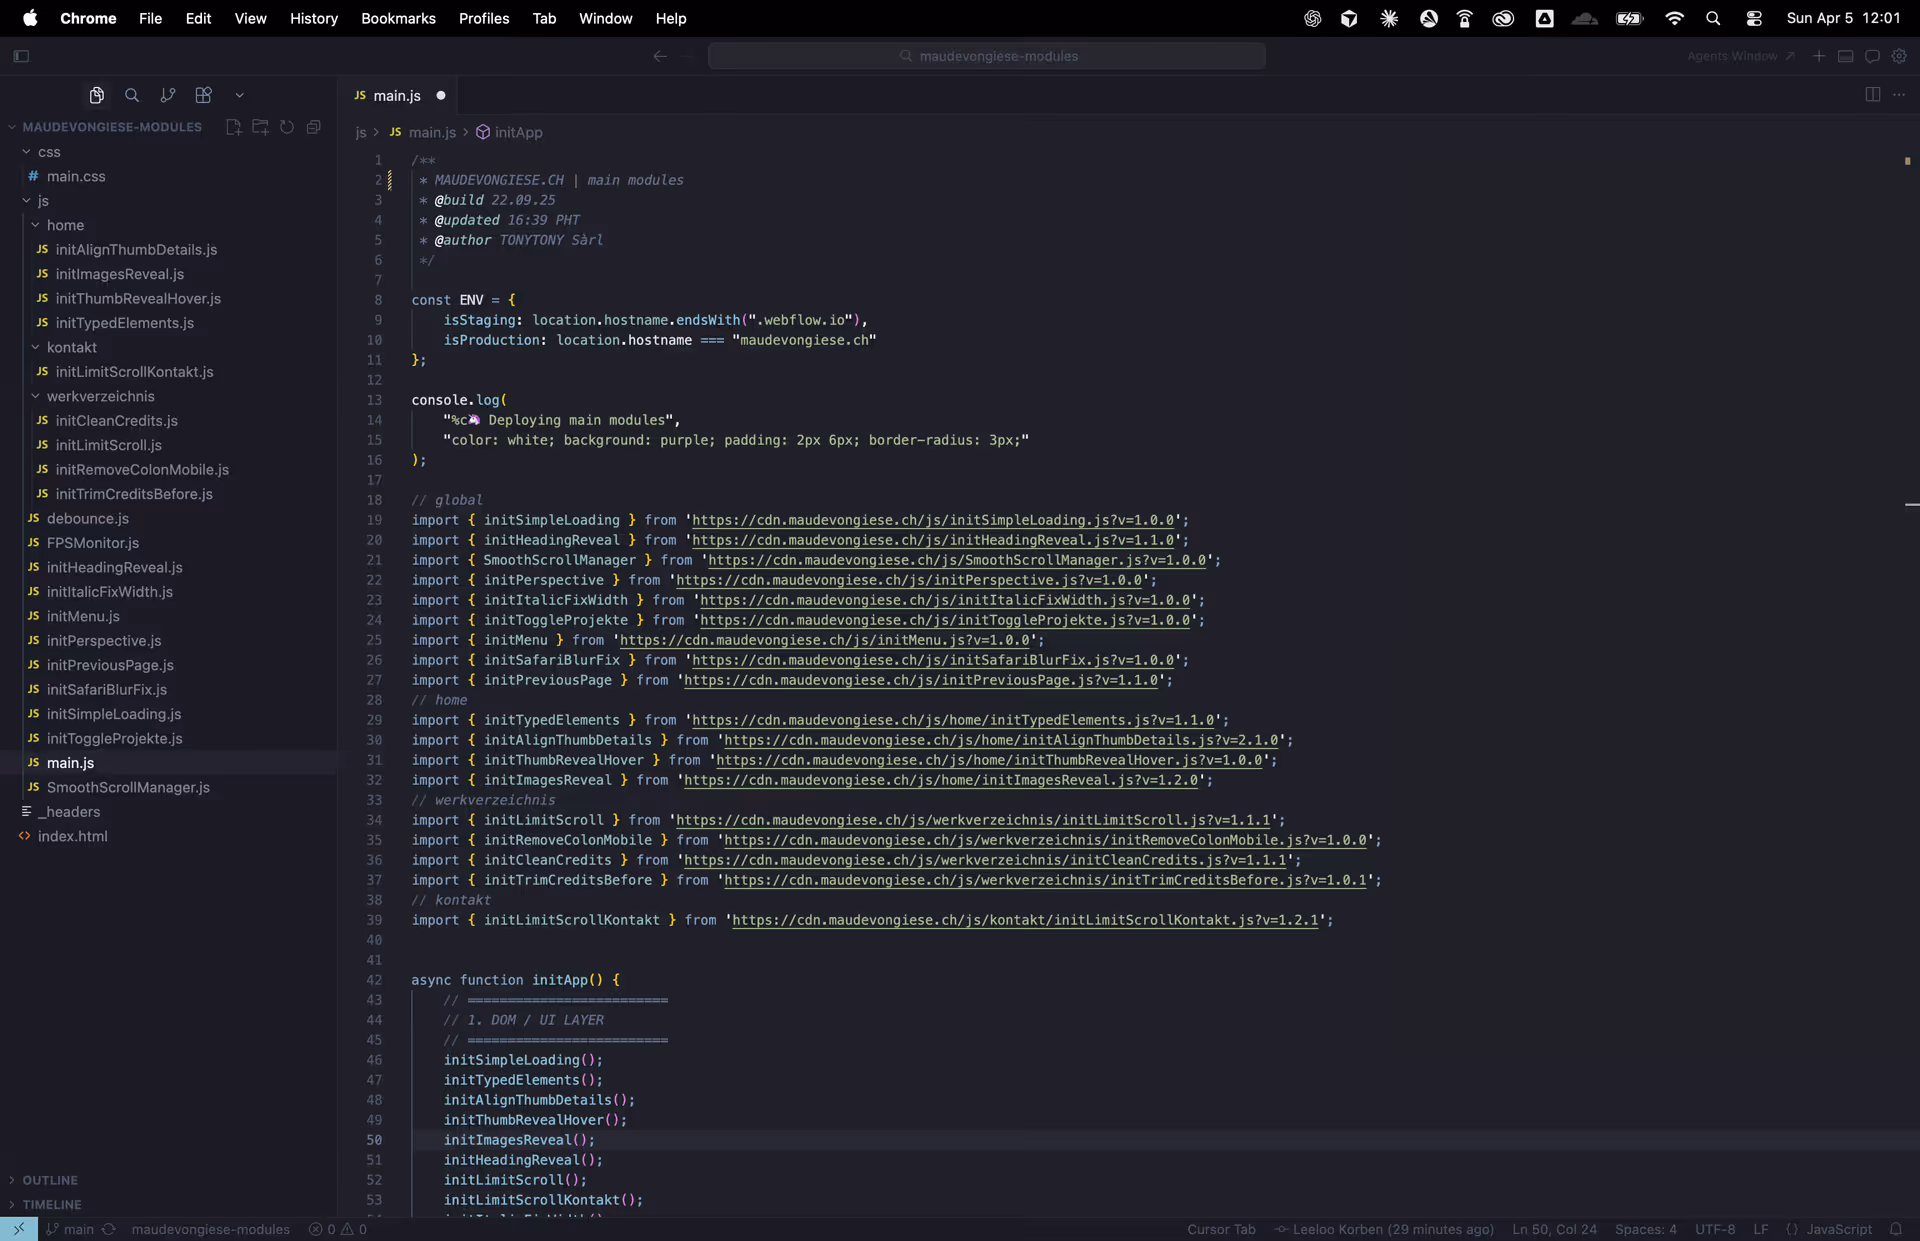Open the Source Control branch icon
This screenshot has height=1241, width=1920.
point(167,95)
